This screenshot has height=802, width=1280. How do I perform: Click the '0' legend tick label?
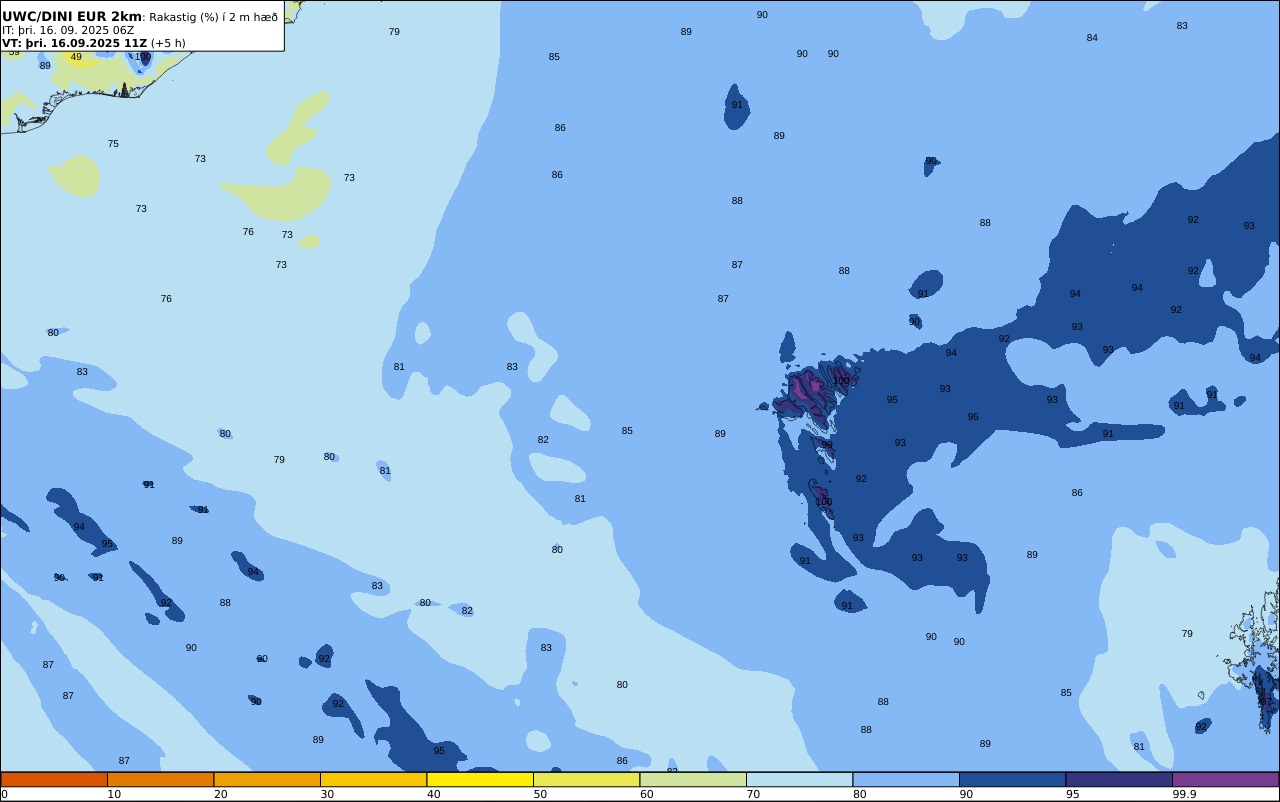coord(4,794)
